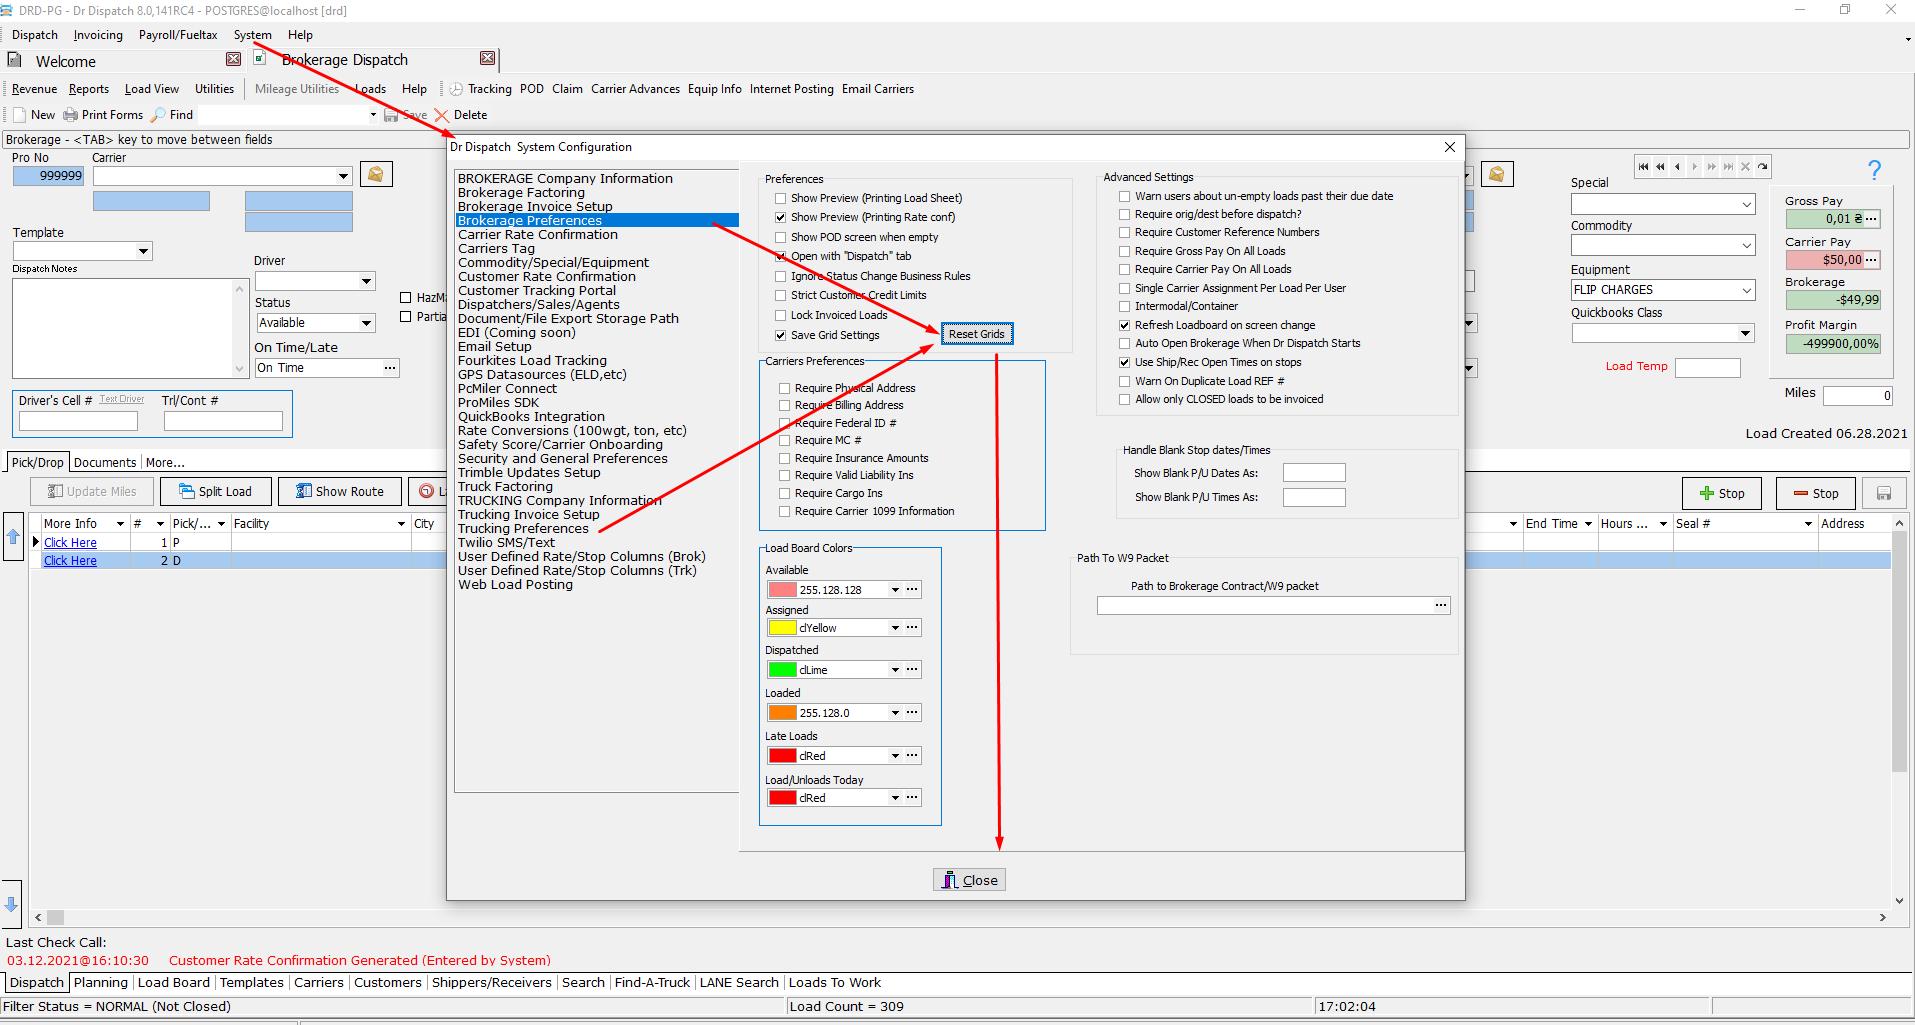Open the Equipment dropdown showing FLIP CHARGES
1915x1025 pixels.
point(1746,290)
